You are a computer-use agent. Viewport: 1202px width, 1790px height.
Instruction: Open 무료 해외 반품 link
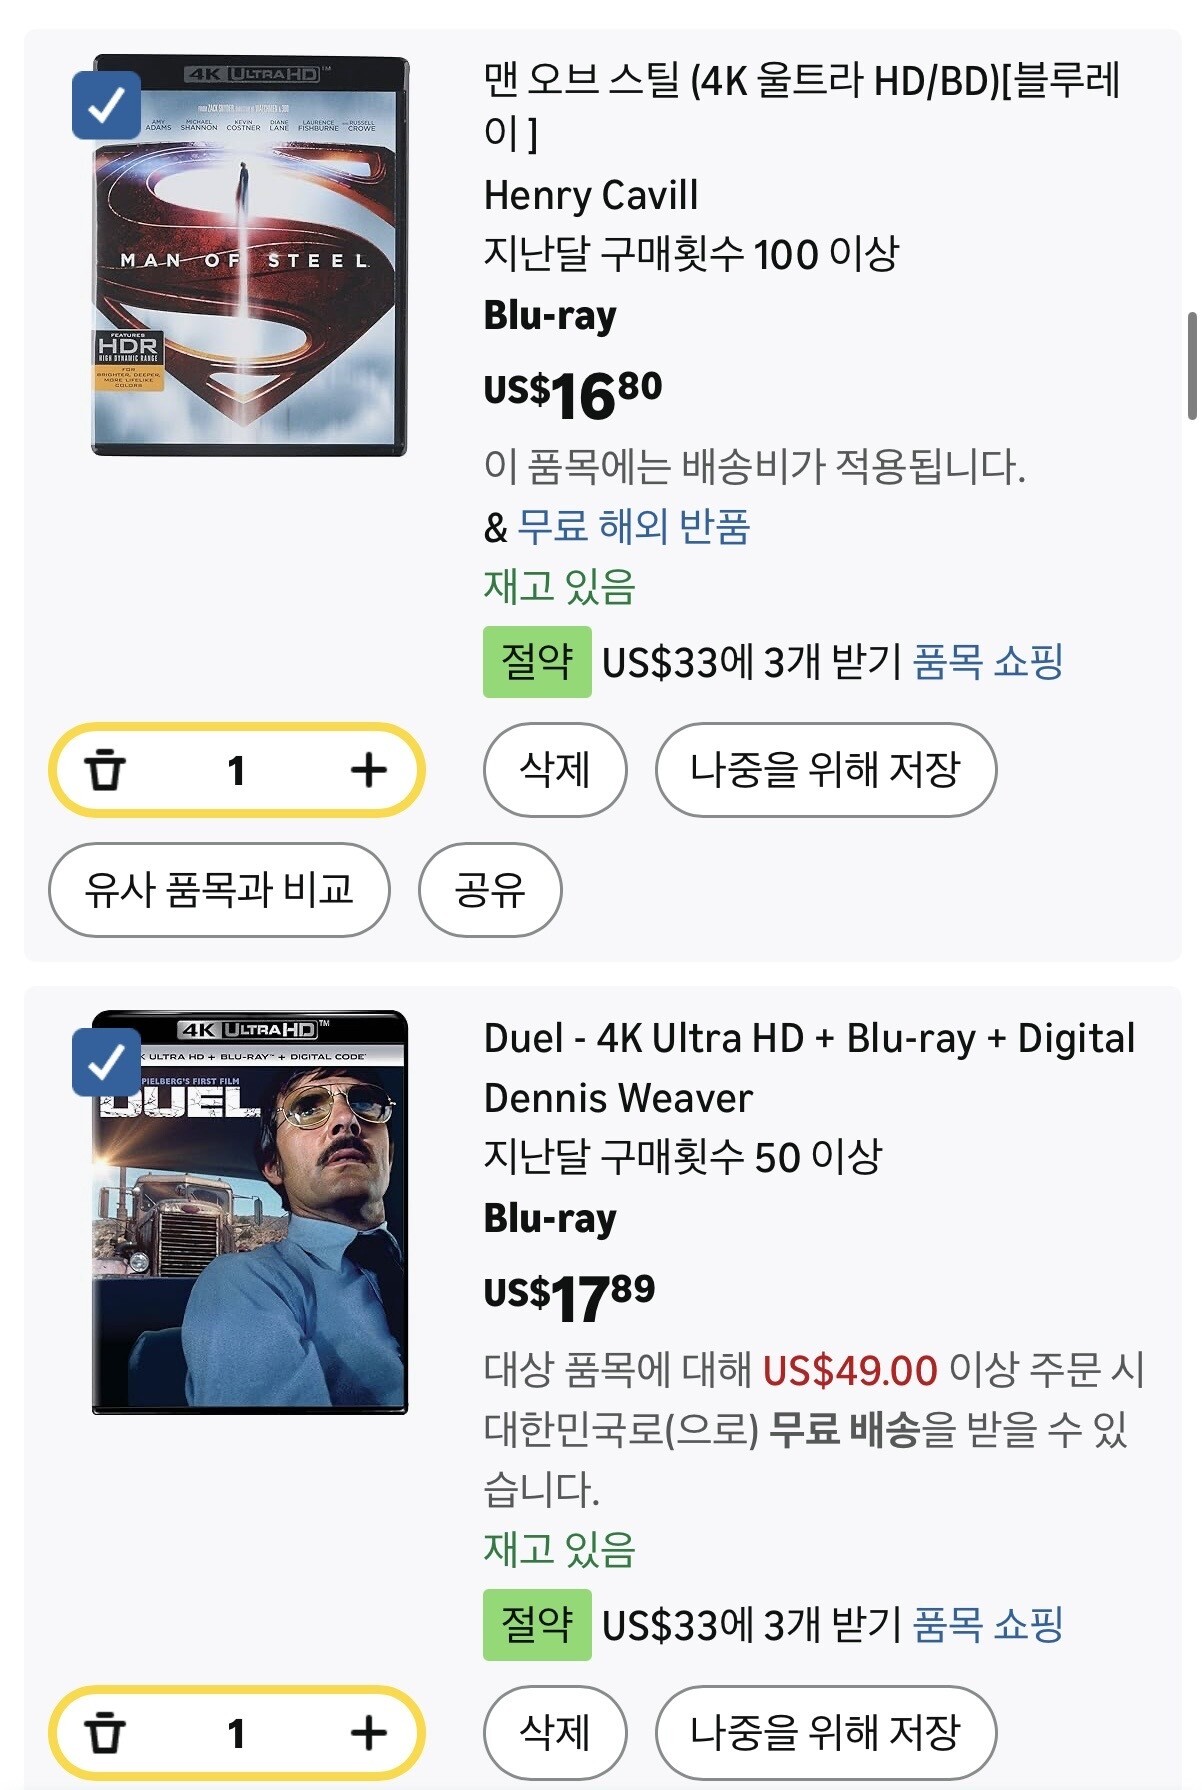pos(633,527)
